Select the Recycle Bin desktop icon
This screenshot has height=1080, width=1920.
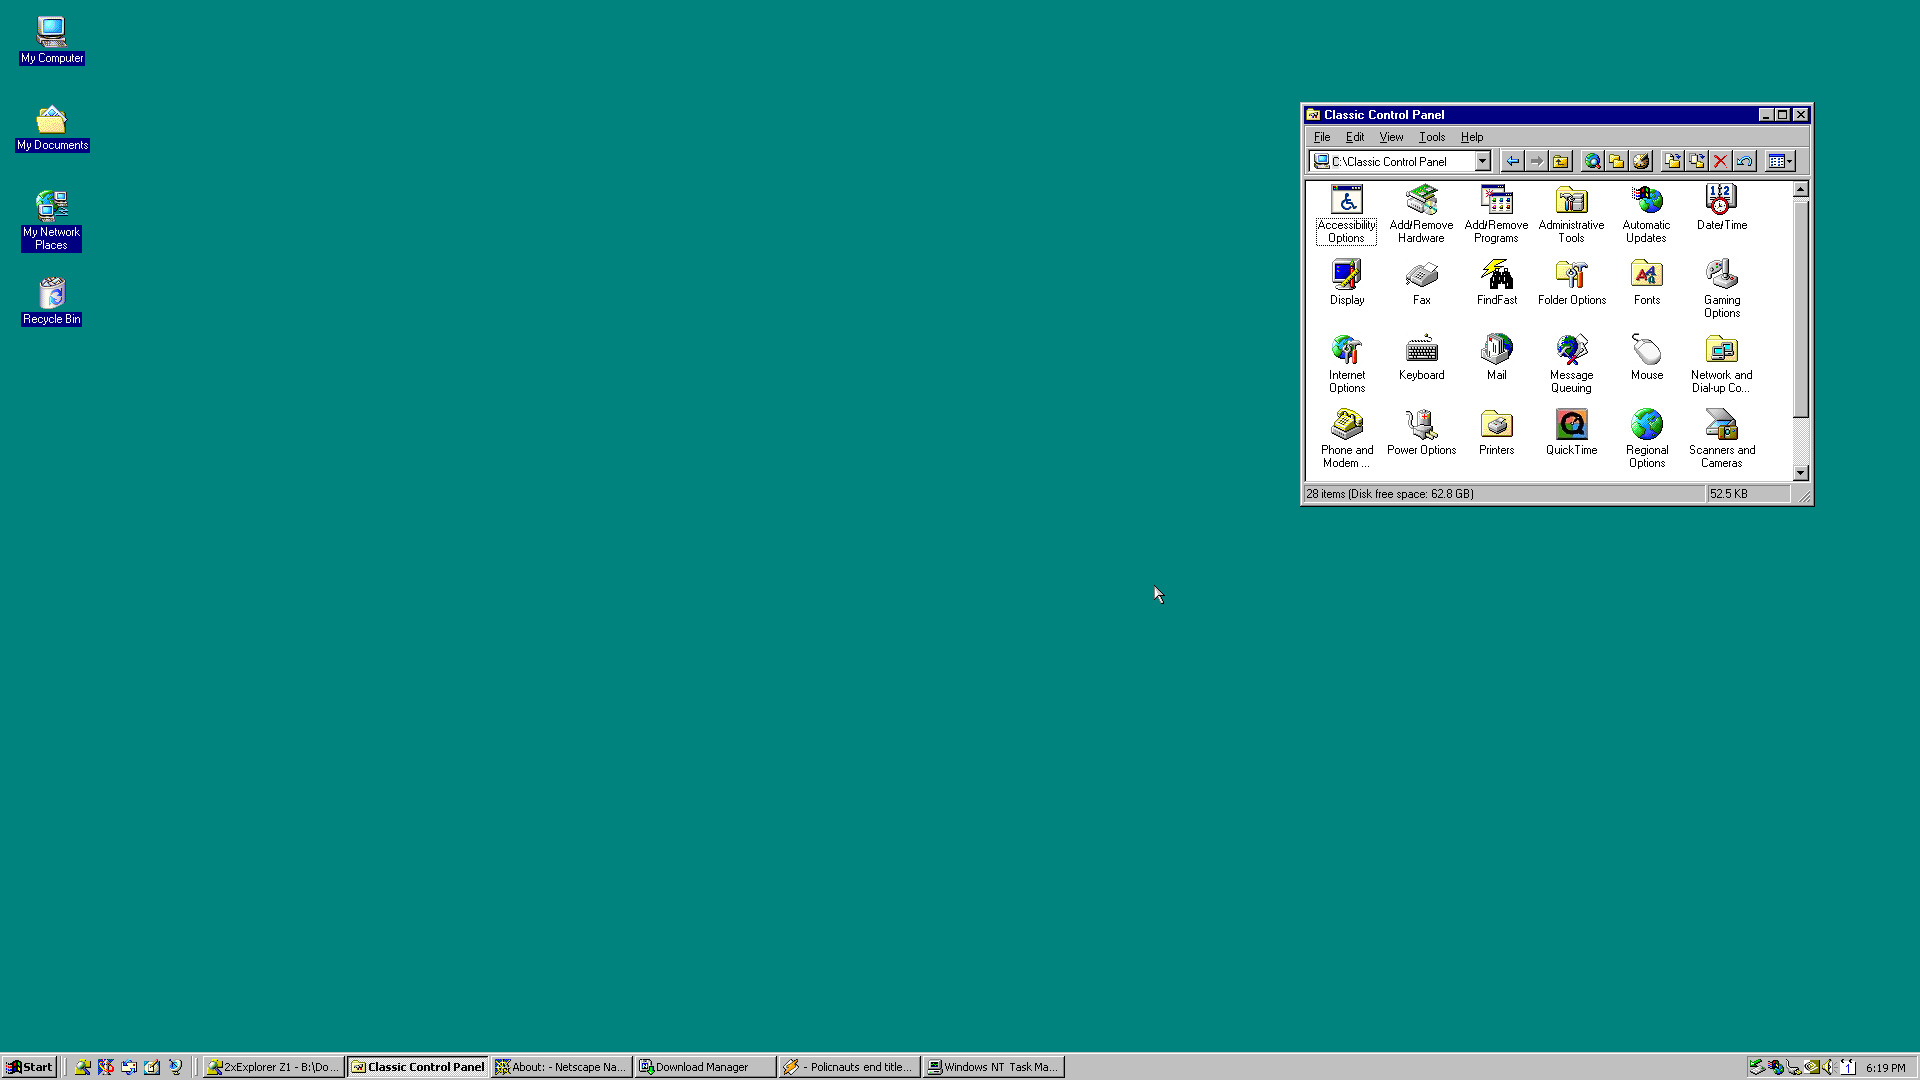pyautogui.click(x=51, y=301)
